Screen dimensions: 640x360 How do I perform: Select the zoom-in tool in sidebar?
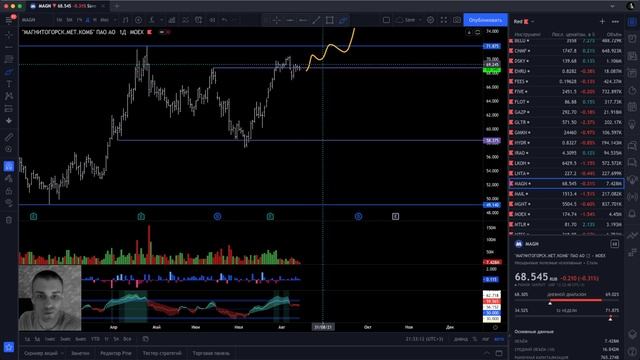click(9, 149)
